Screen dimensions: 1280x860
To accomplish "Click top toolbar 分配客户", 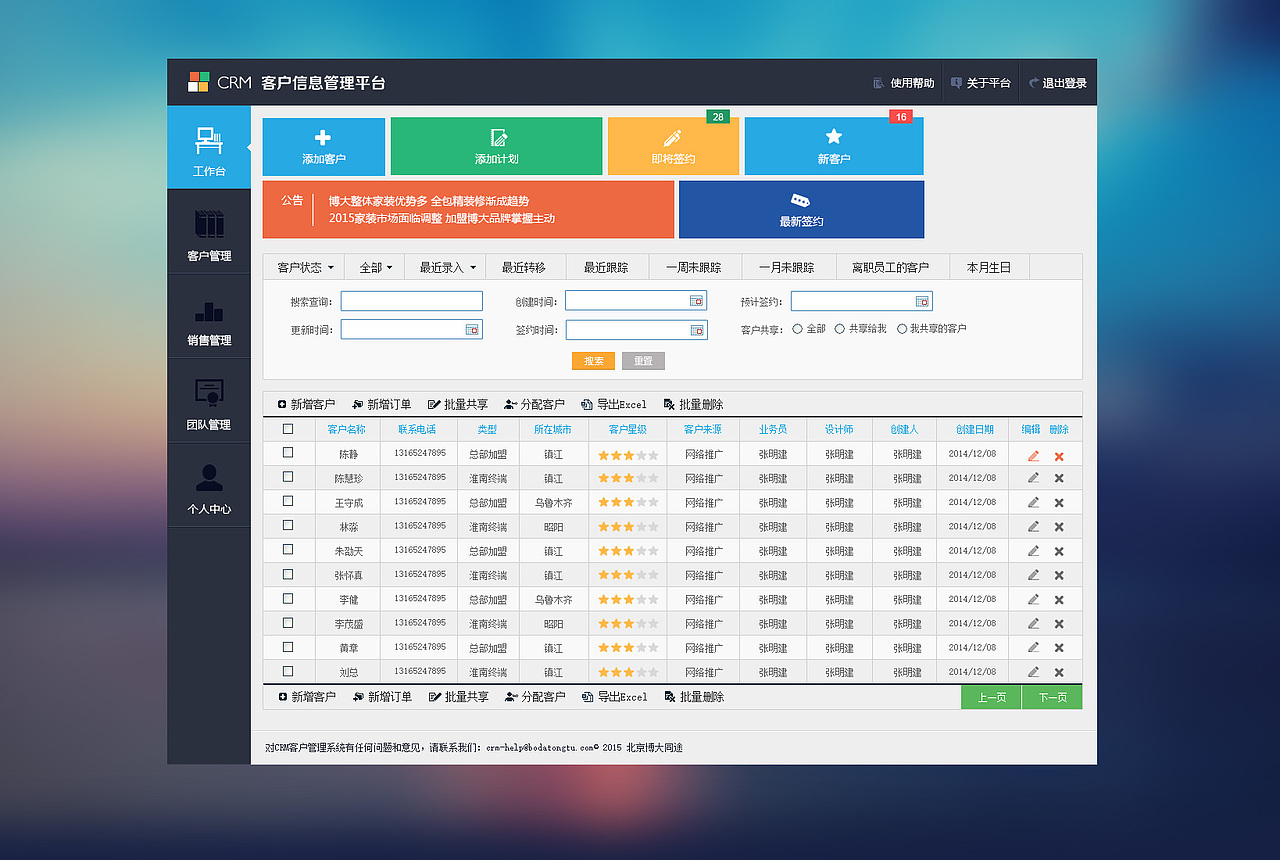I will point(534,405).
